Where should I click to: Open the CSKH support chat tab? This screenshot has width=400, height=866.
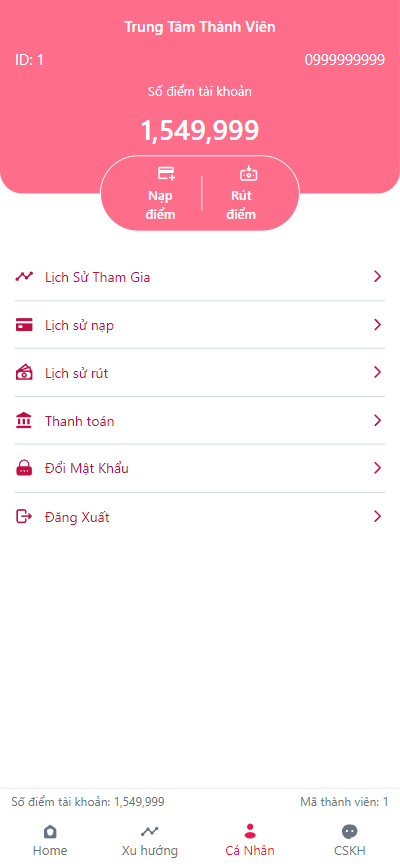point(350,841)
